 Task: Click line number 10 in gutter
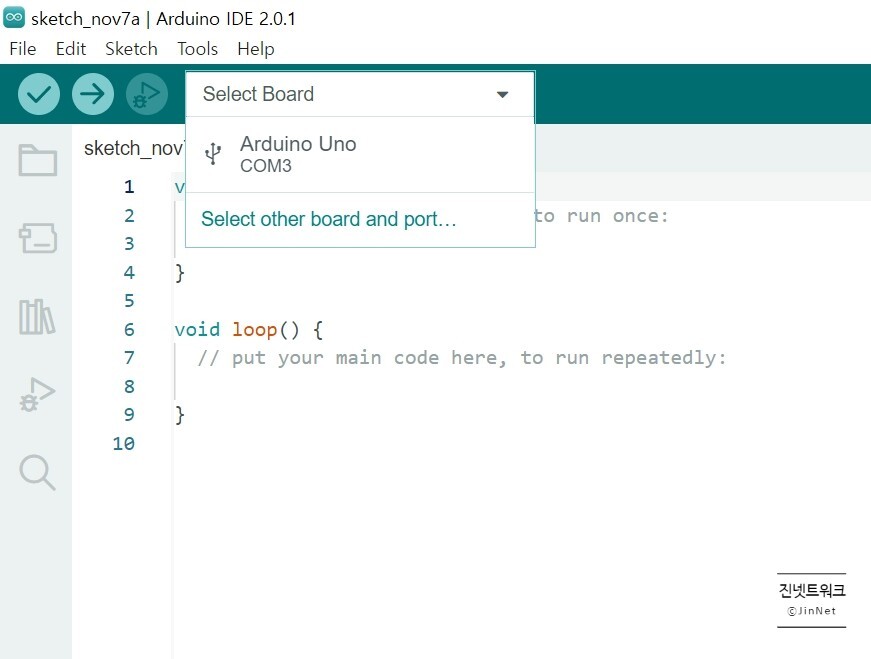[x=123, y=443]
